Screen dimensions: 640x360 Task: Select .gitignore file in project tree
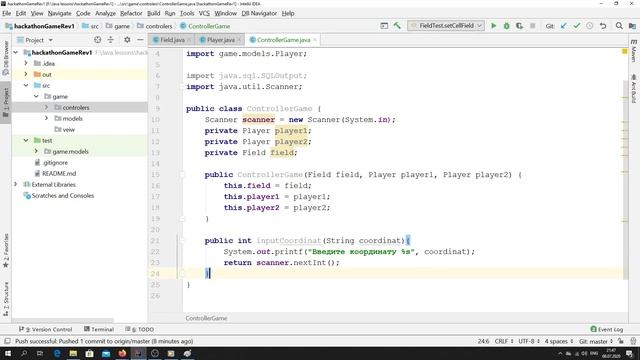[55, 163]
